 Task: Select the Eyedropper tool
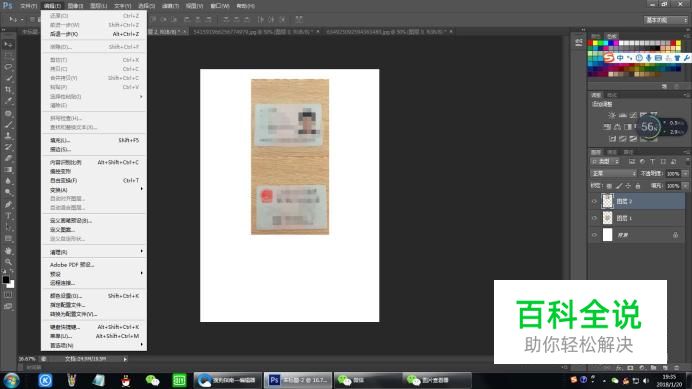(x=8, y=101)
